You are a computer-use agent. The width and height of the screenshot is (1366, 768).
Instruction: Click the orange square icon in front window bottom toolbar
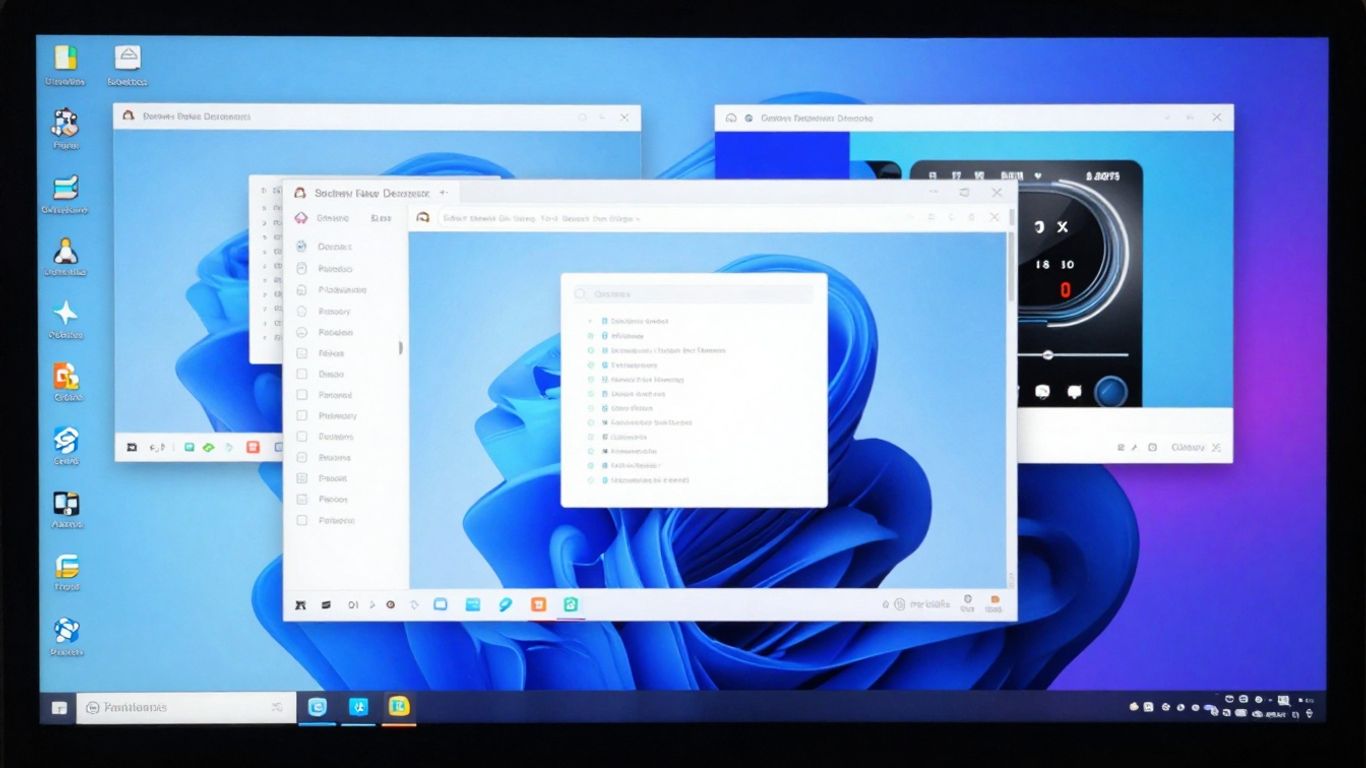538,604
